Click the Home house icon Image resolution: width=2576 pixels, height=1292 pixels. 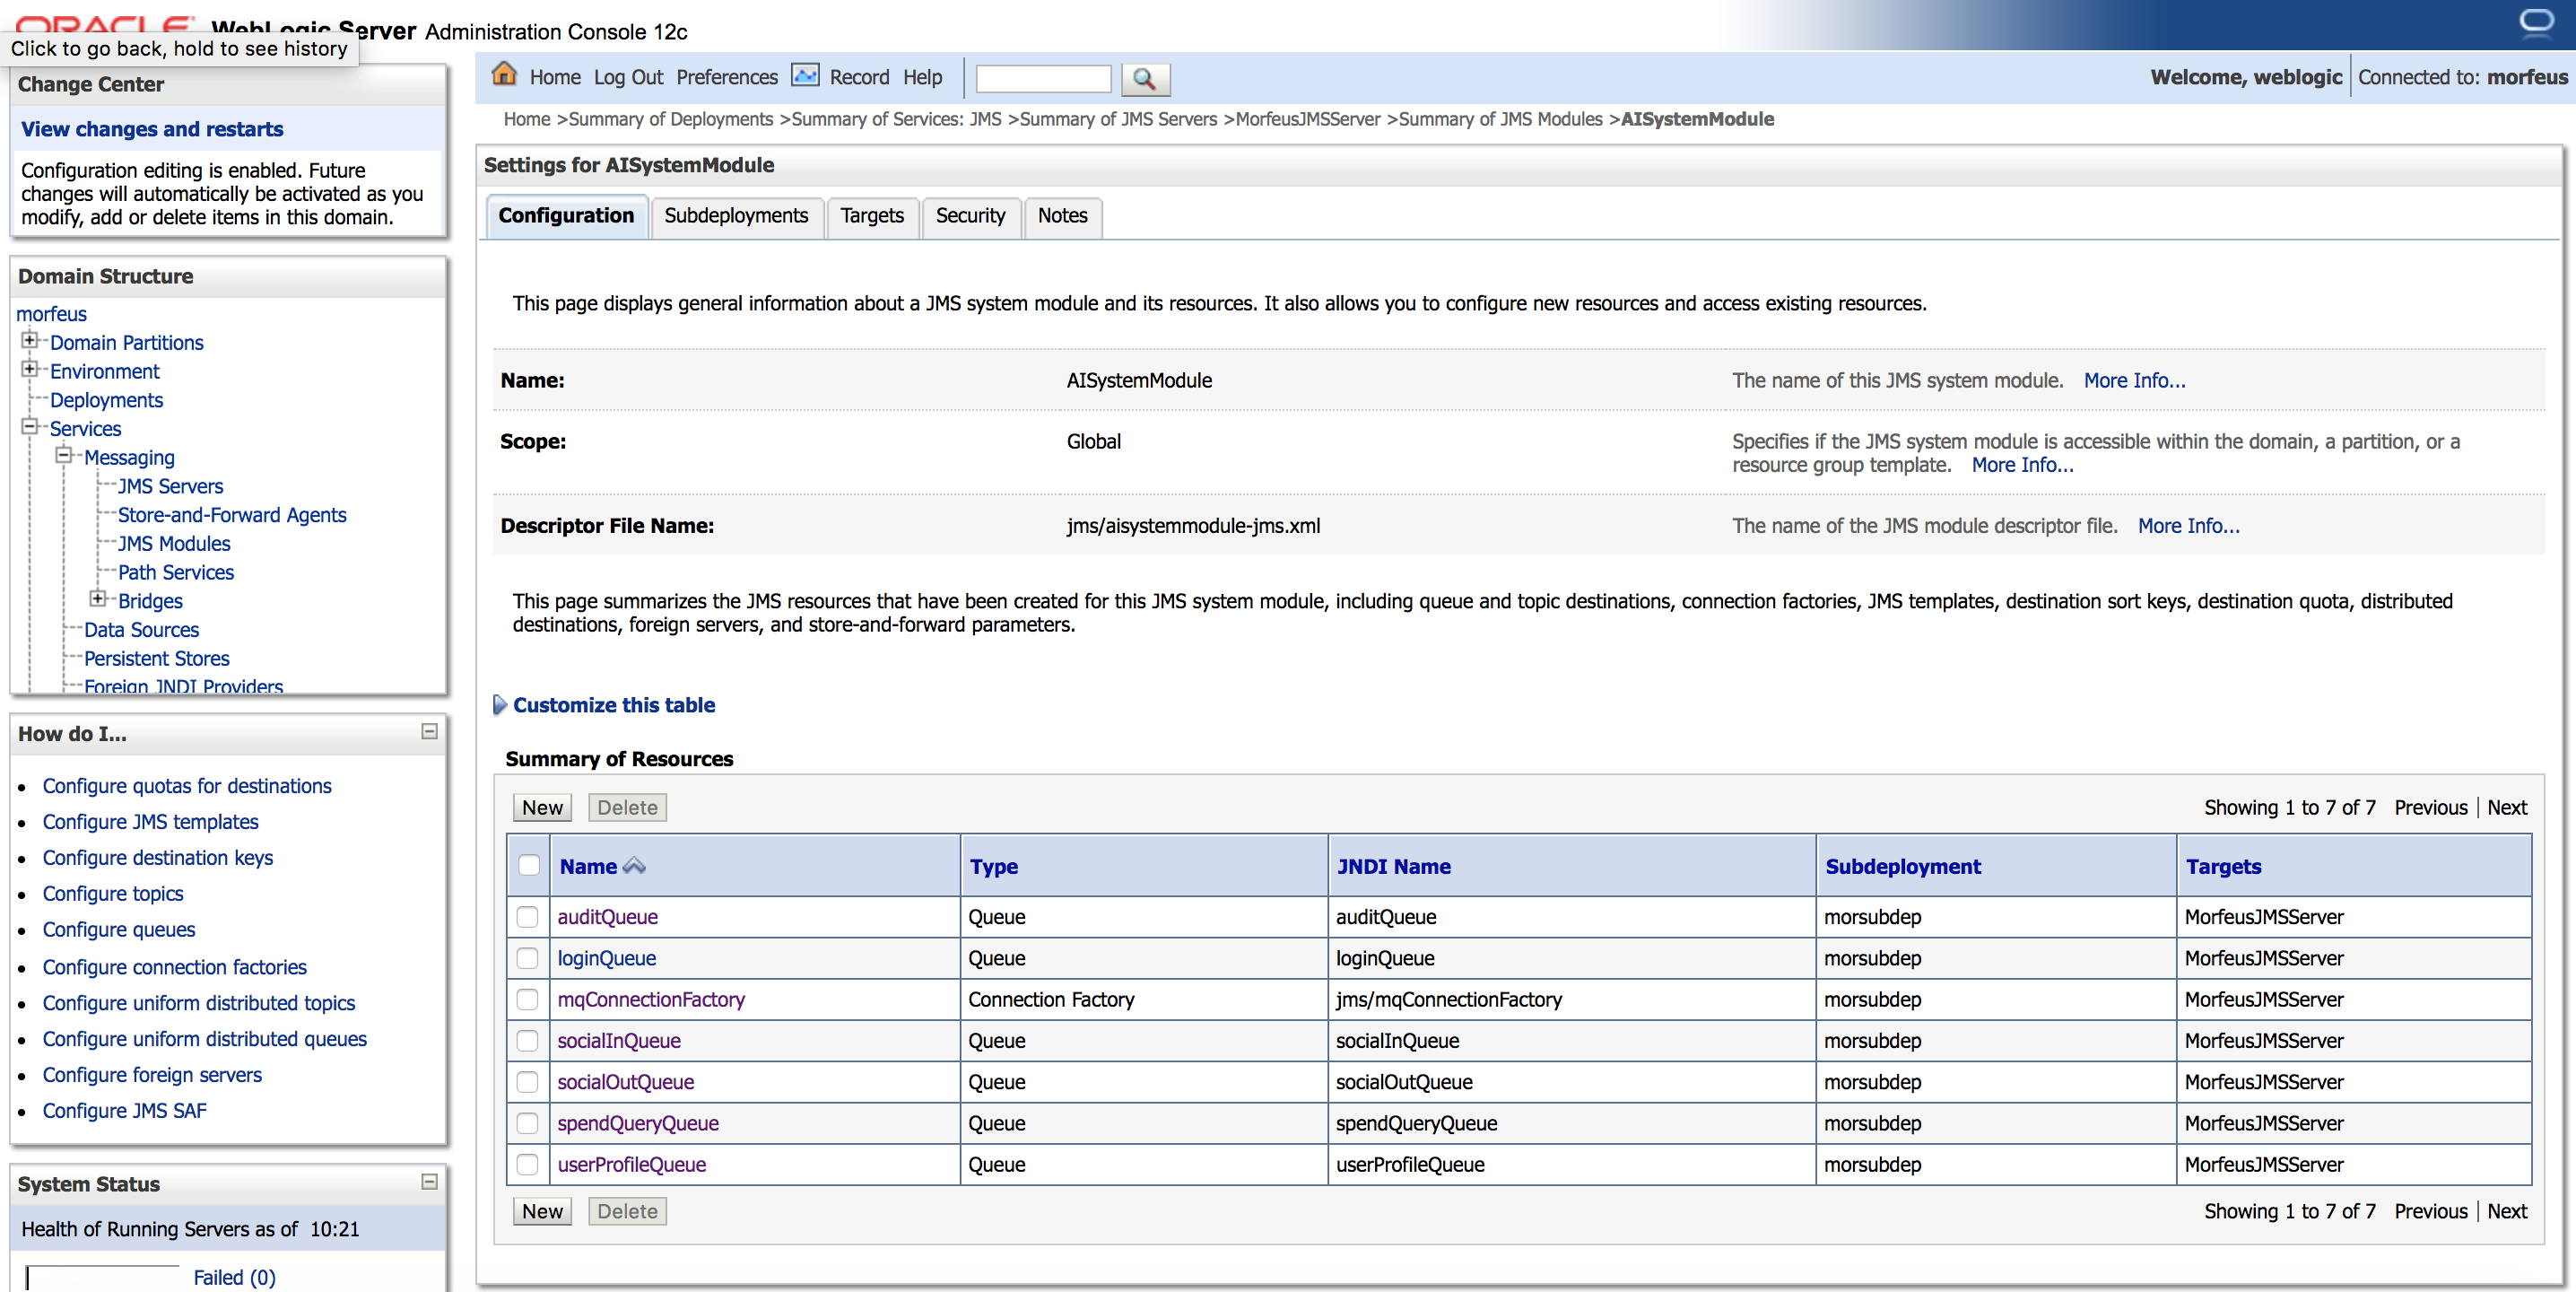(x=504, y=75)
